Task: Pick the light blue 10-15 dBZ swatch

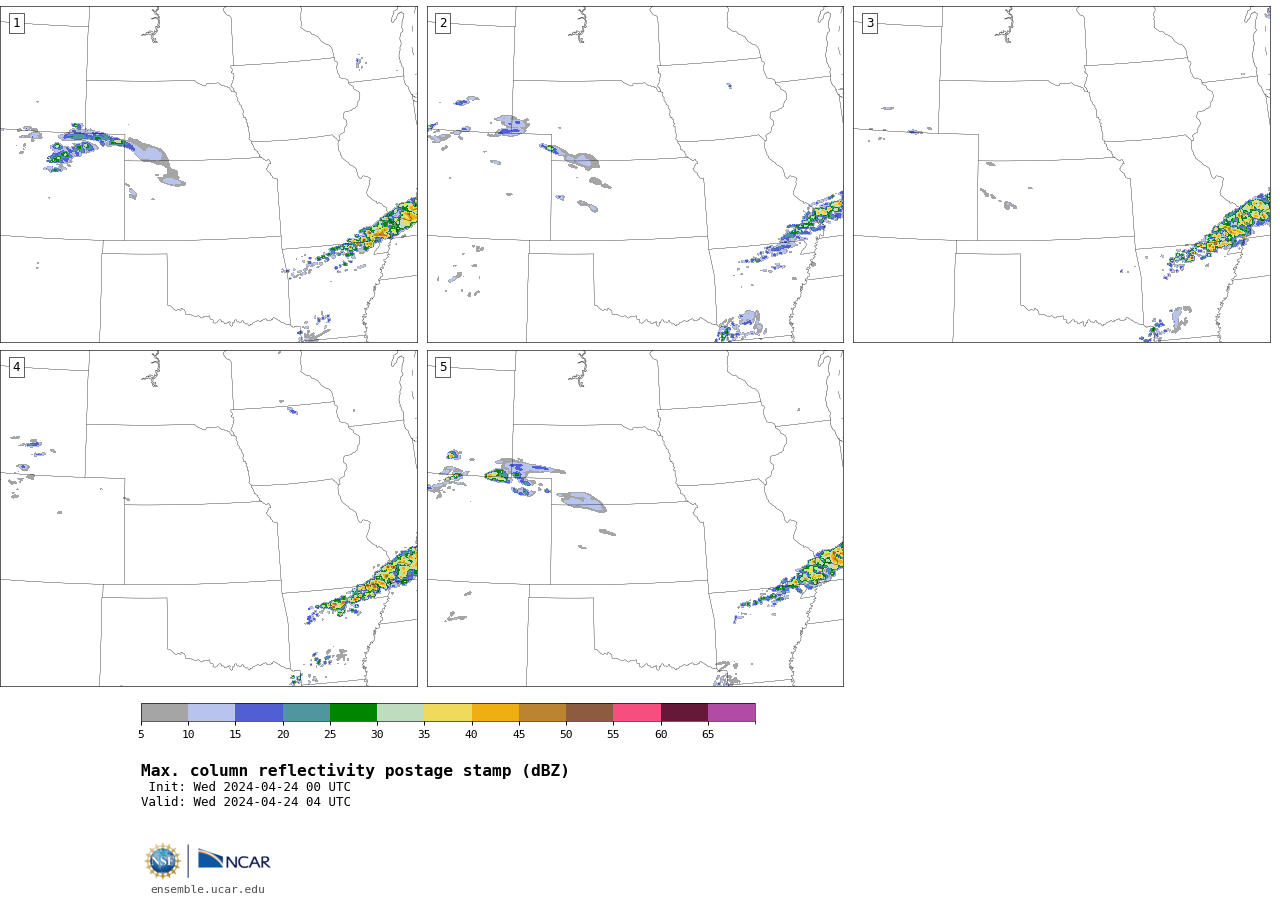Action: (x=211, y=713)
